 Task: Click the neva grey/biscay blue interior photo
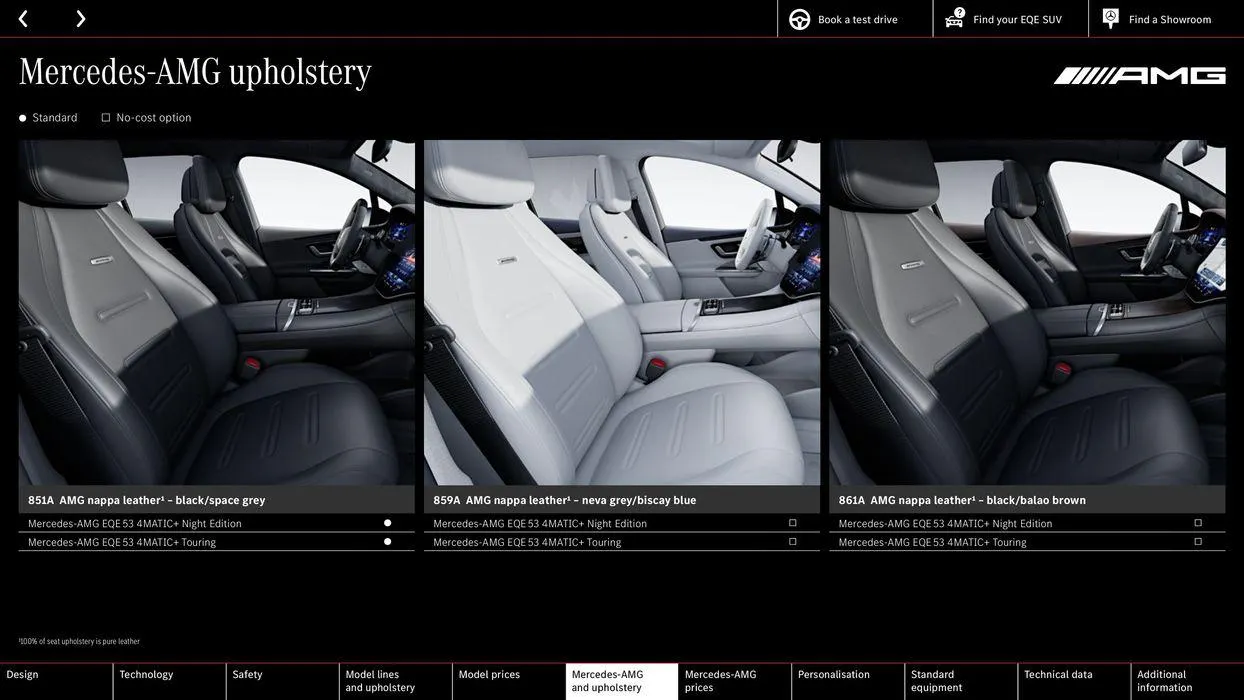[622, 313]
